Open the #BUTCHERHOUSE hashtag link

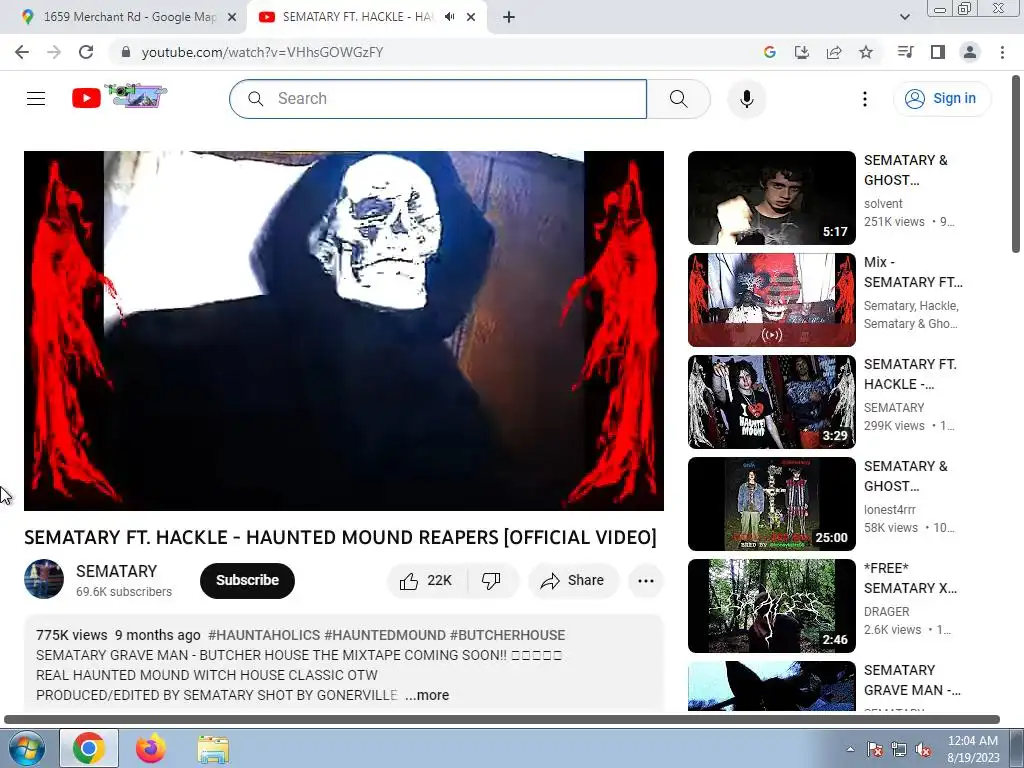pyautogui.click(x=507, y=635)
